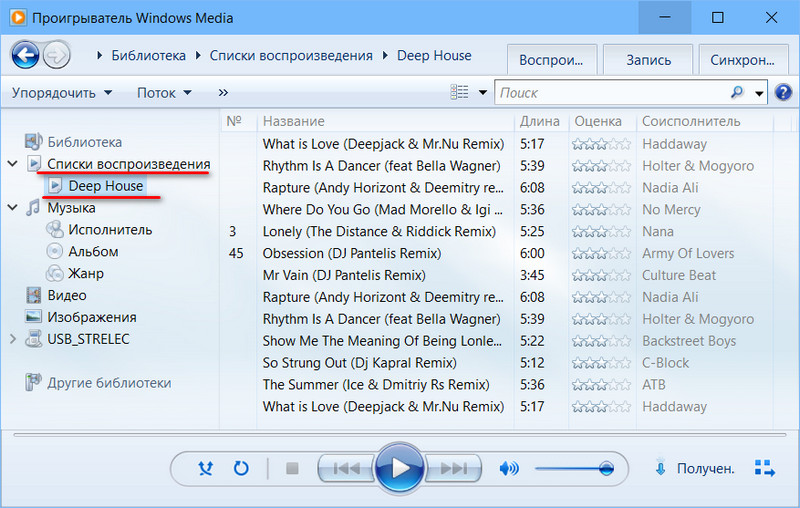Viewport: 800px width, 508px height.
Task: Show more commands with » chevron
Action: tap(223, 93)
